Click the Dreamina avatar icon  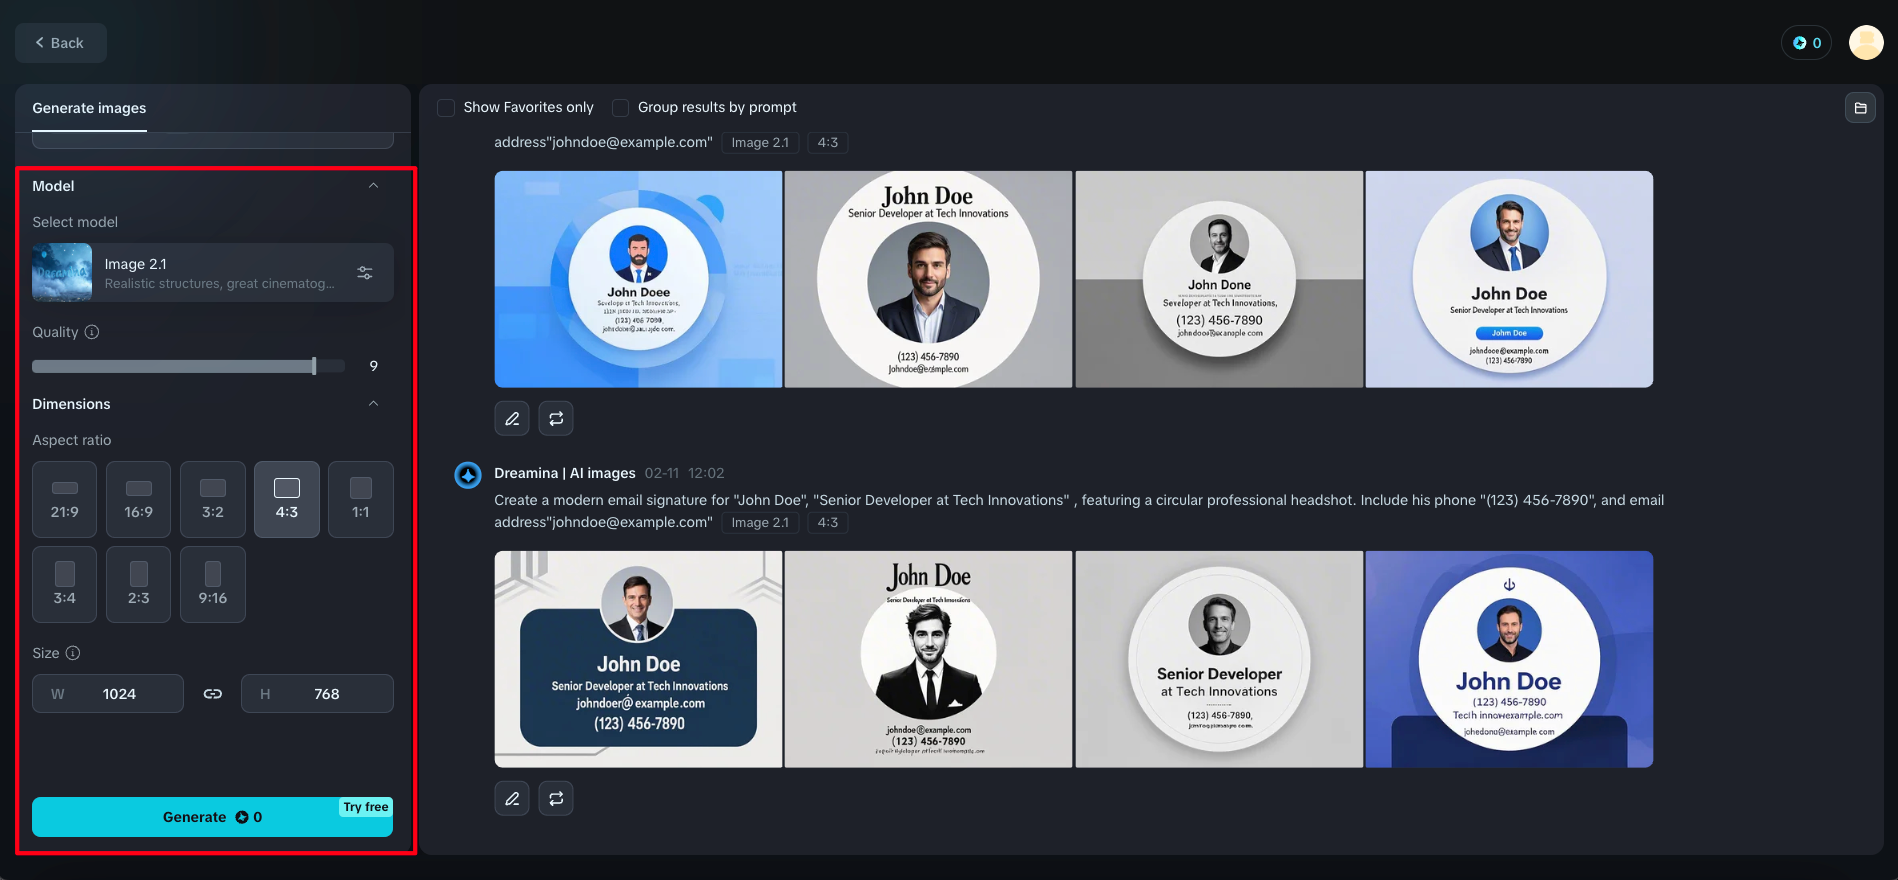[x=468, y=475]
